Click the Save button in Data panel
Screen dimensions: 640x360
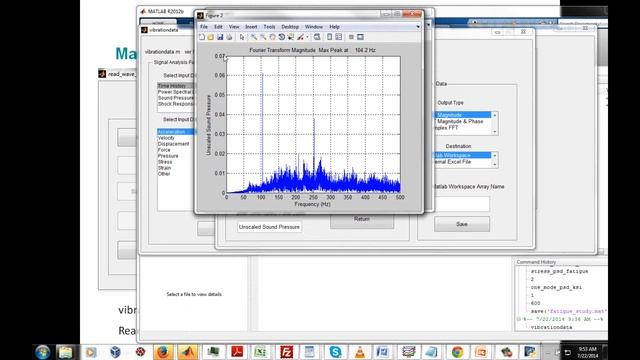click(x=462, y=224)
